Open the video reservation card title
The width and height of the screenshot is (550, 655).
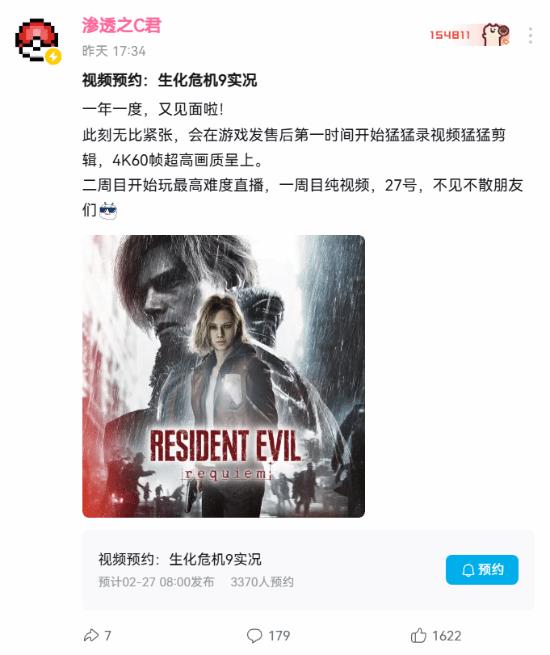pyautogui.click(x=180, y=559)
